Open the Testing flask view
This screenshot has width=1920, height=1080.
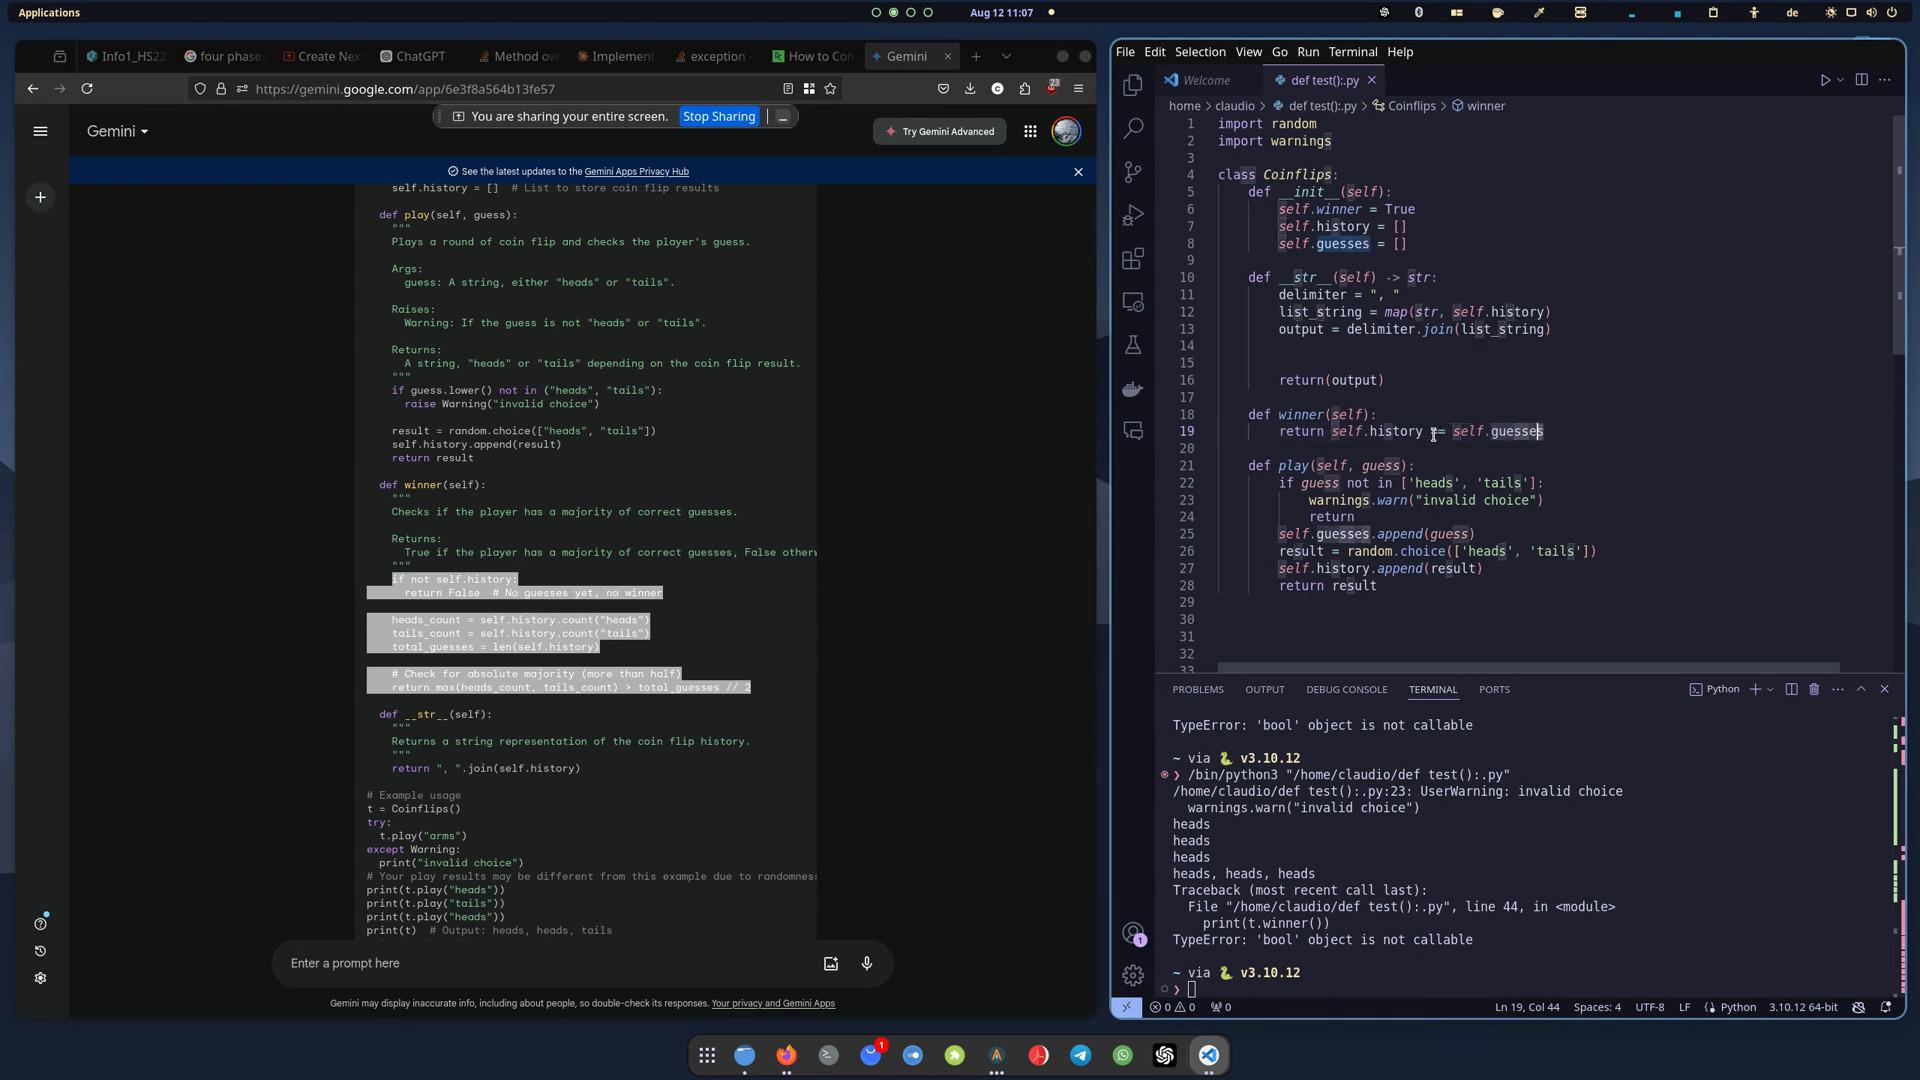(1133, 345)
